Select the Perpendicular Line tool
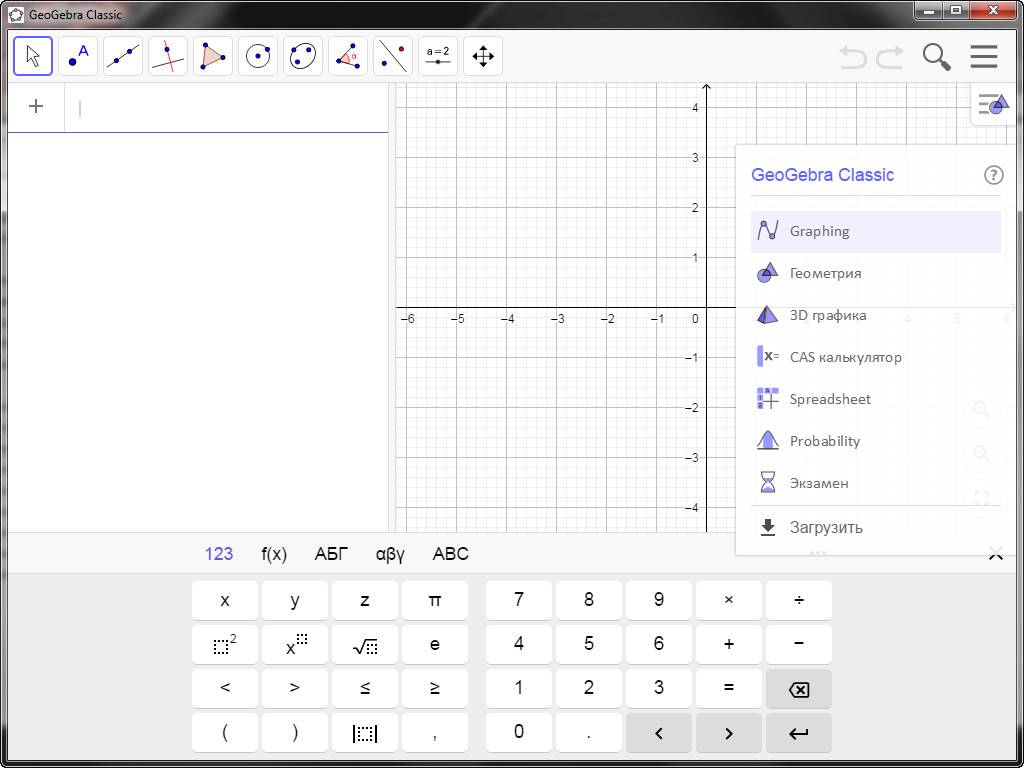Screen dimensions: 1024x768 point(168,56)
